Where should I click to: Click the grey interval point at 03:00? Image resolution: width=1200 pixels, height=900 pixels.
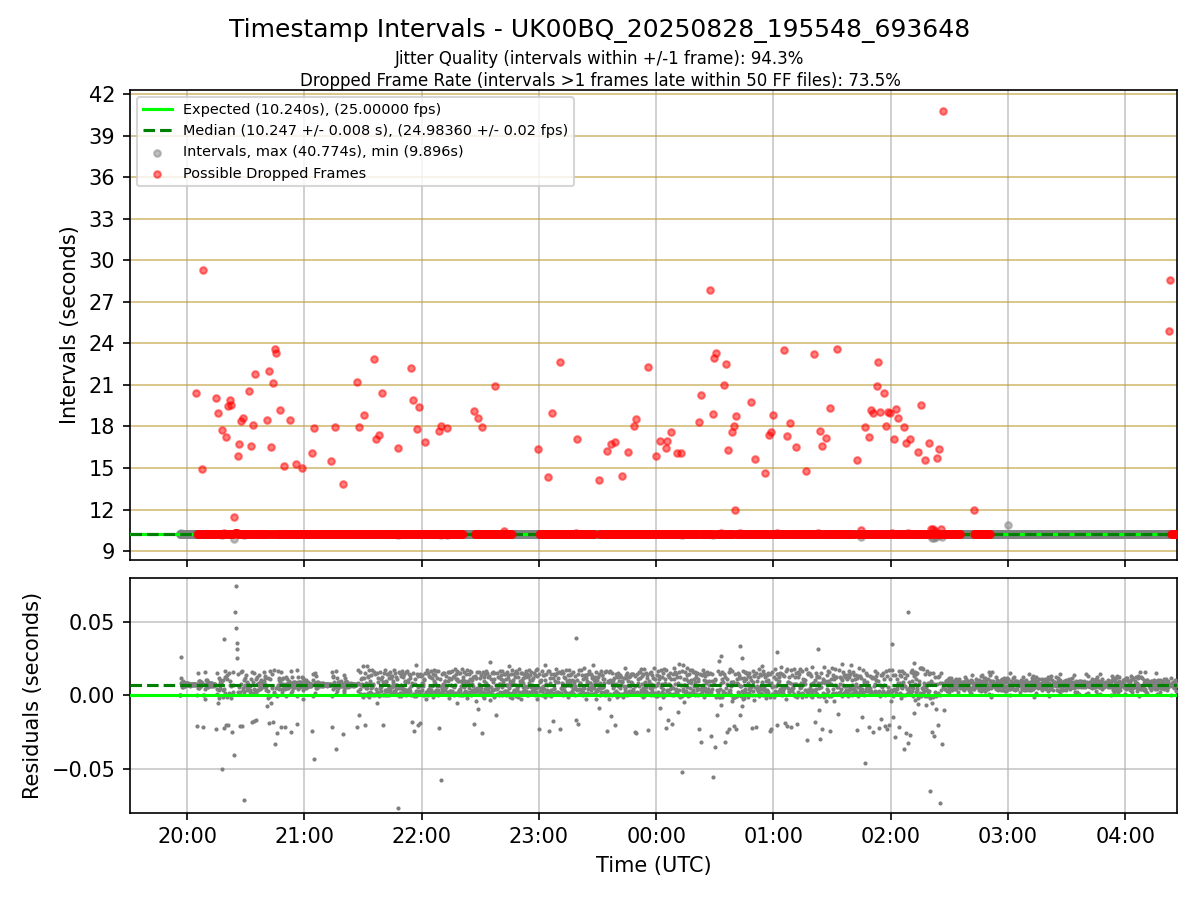(1008, 525)
